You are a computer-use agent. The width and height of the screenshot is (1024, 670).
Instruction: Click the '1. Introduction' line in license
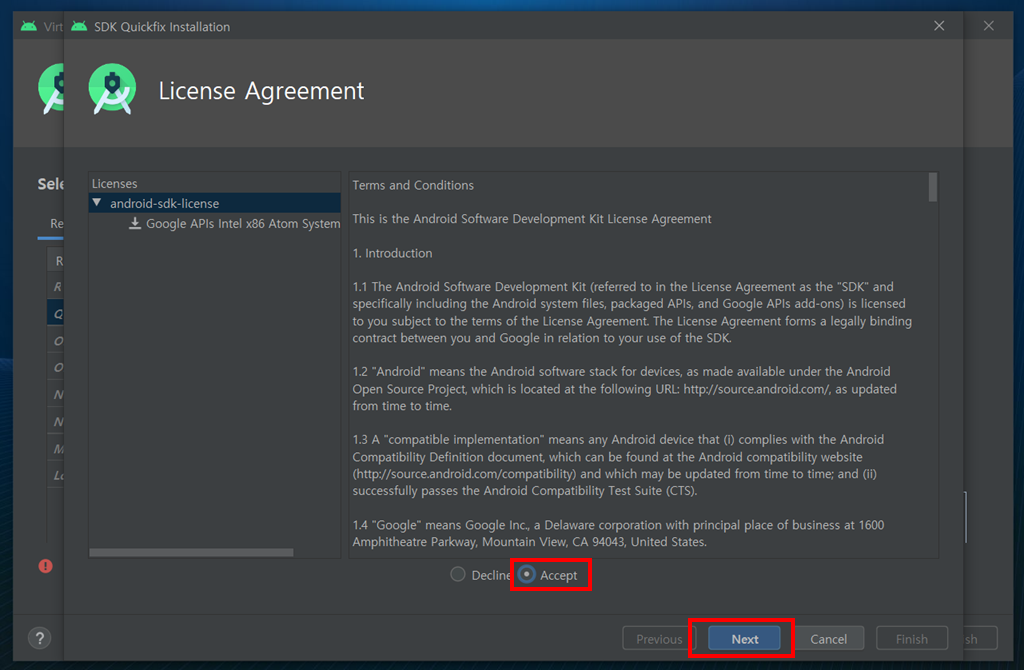(392, 253)
